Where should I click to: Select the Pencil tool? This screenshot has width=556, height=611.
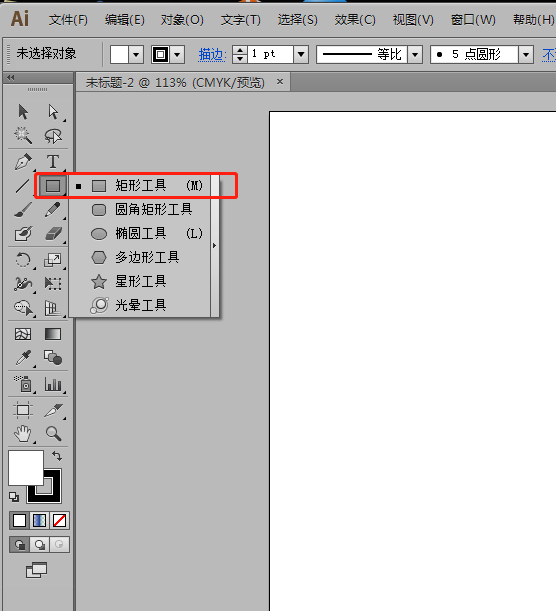click(53, 210)
